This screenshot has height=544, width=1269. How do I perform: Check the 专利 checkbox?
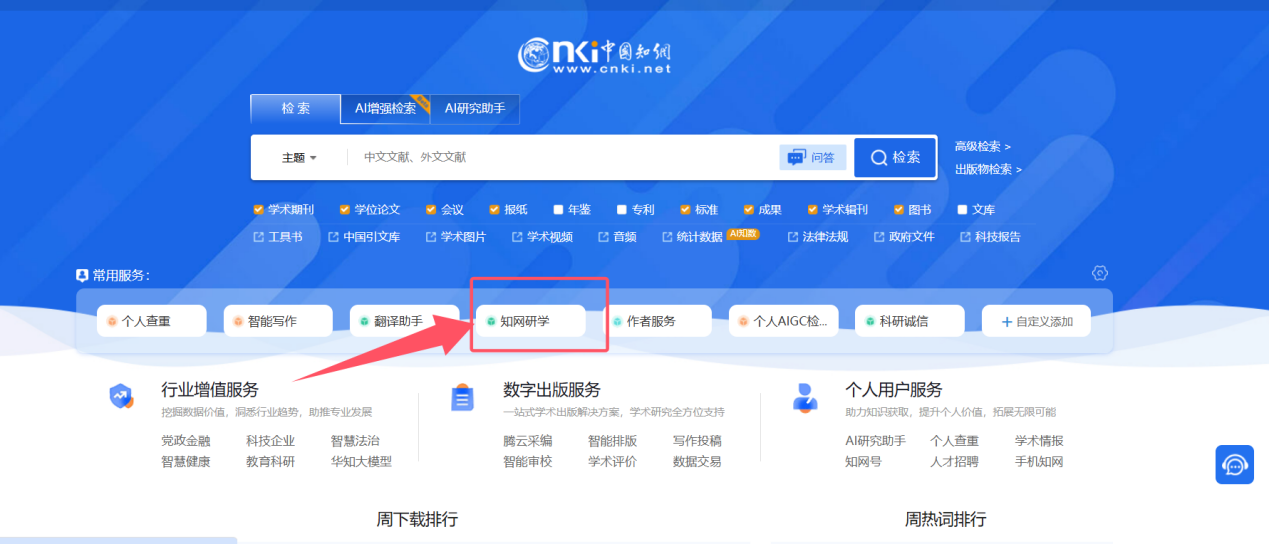tap(621, 210)
